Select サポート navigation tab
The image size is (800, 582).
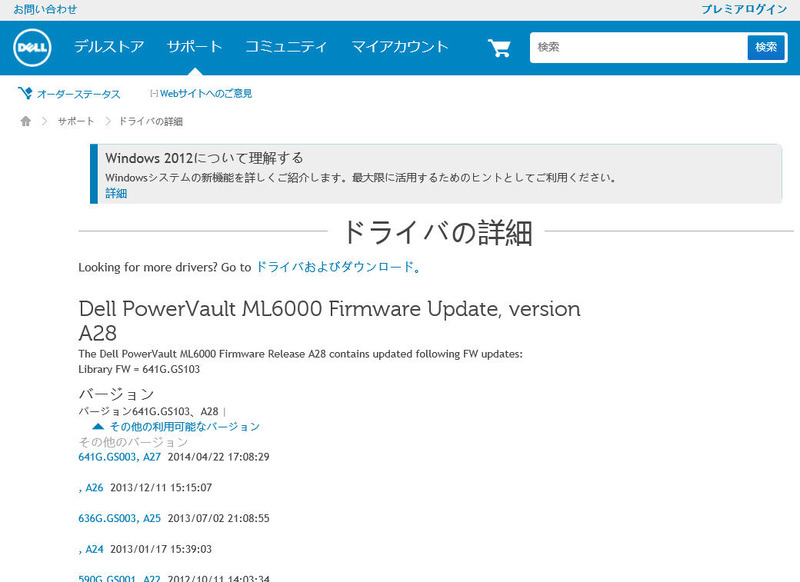coord(194,47)
